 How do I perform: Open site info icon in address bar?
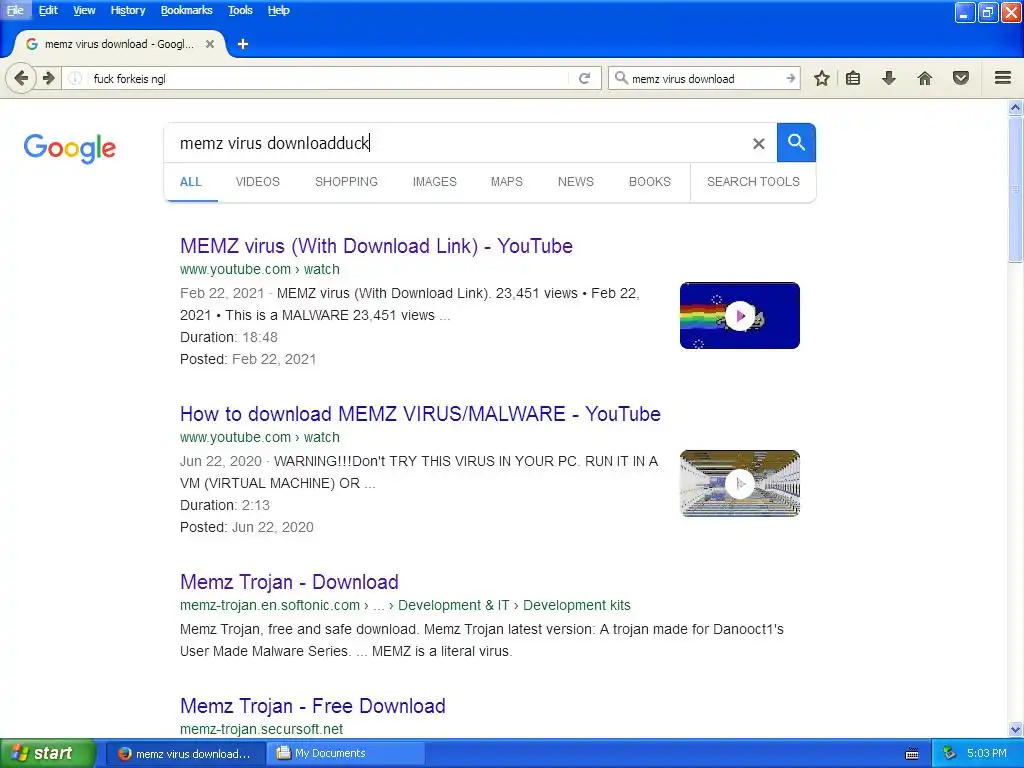pyautogui.click(x=75, y=78)
